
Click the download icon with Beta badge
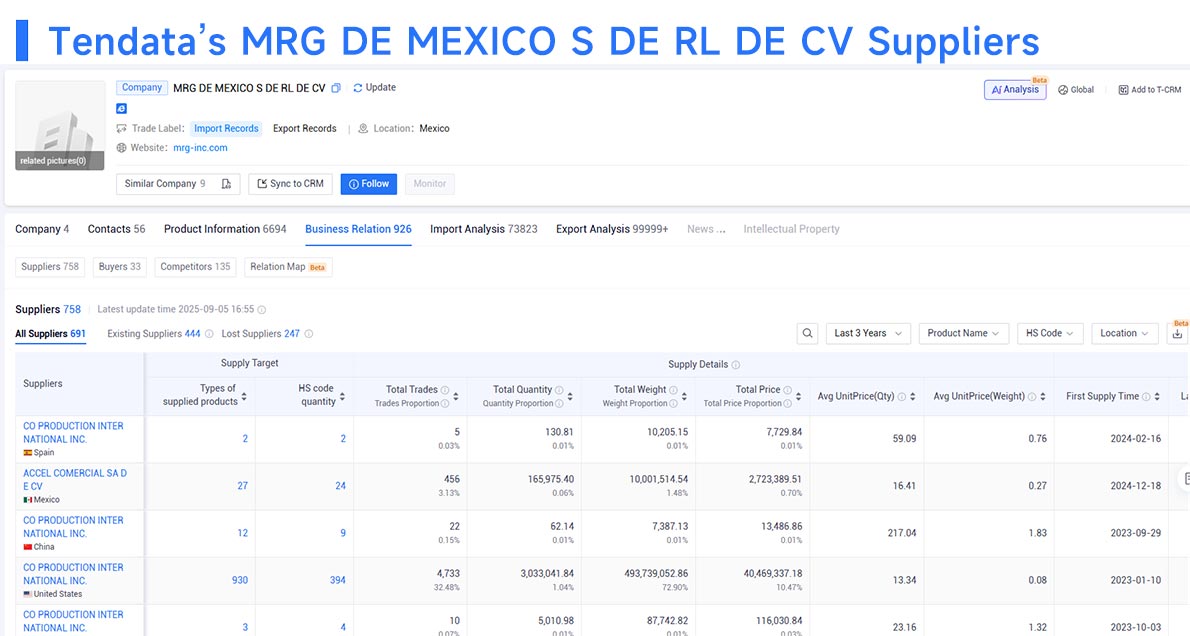pos(1177,333)
